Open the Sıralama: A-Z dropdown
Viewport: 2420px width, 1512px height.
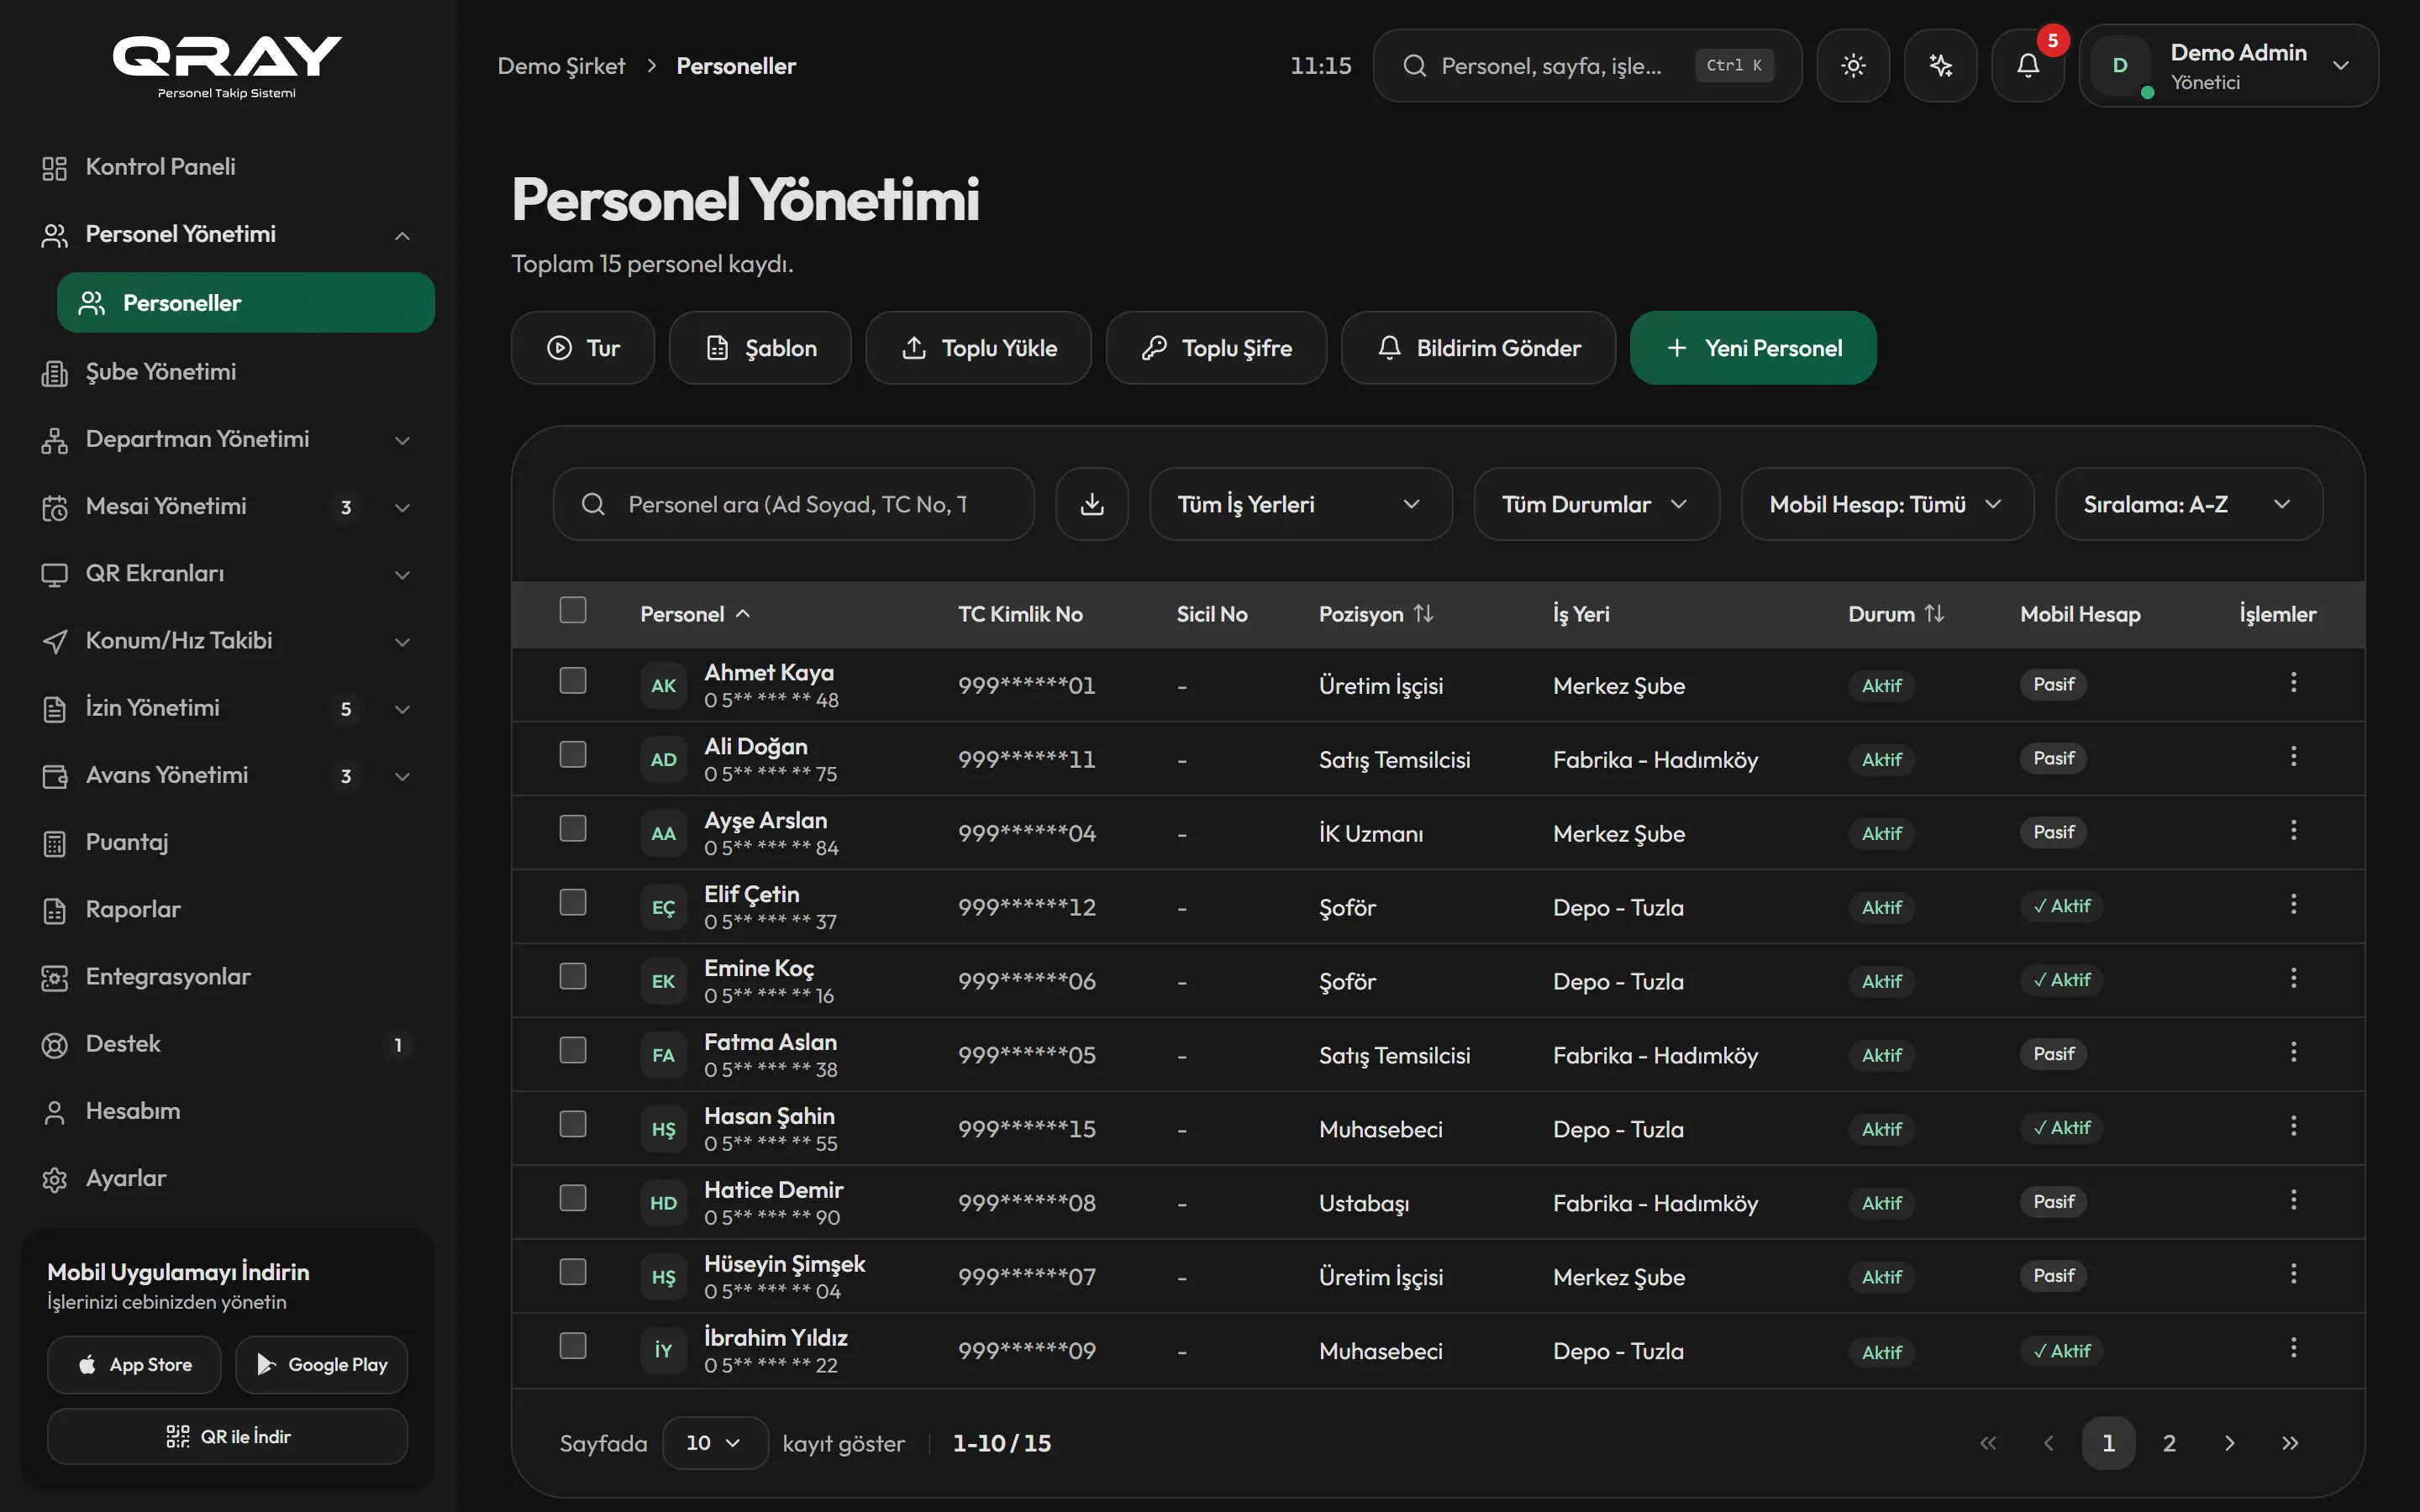2189,504
